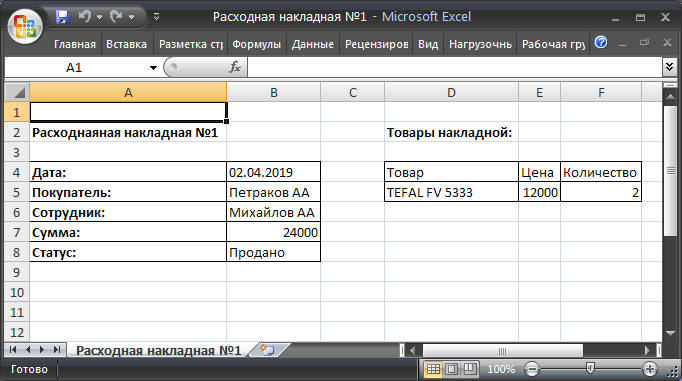Viewport: 682px width, 381px height.
Task: Customize the Quick Access Toolbar
Action: point(157,17)
